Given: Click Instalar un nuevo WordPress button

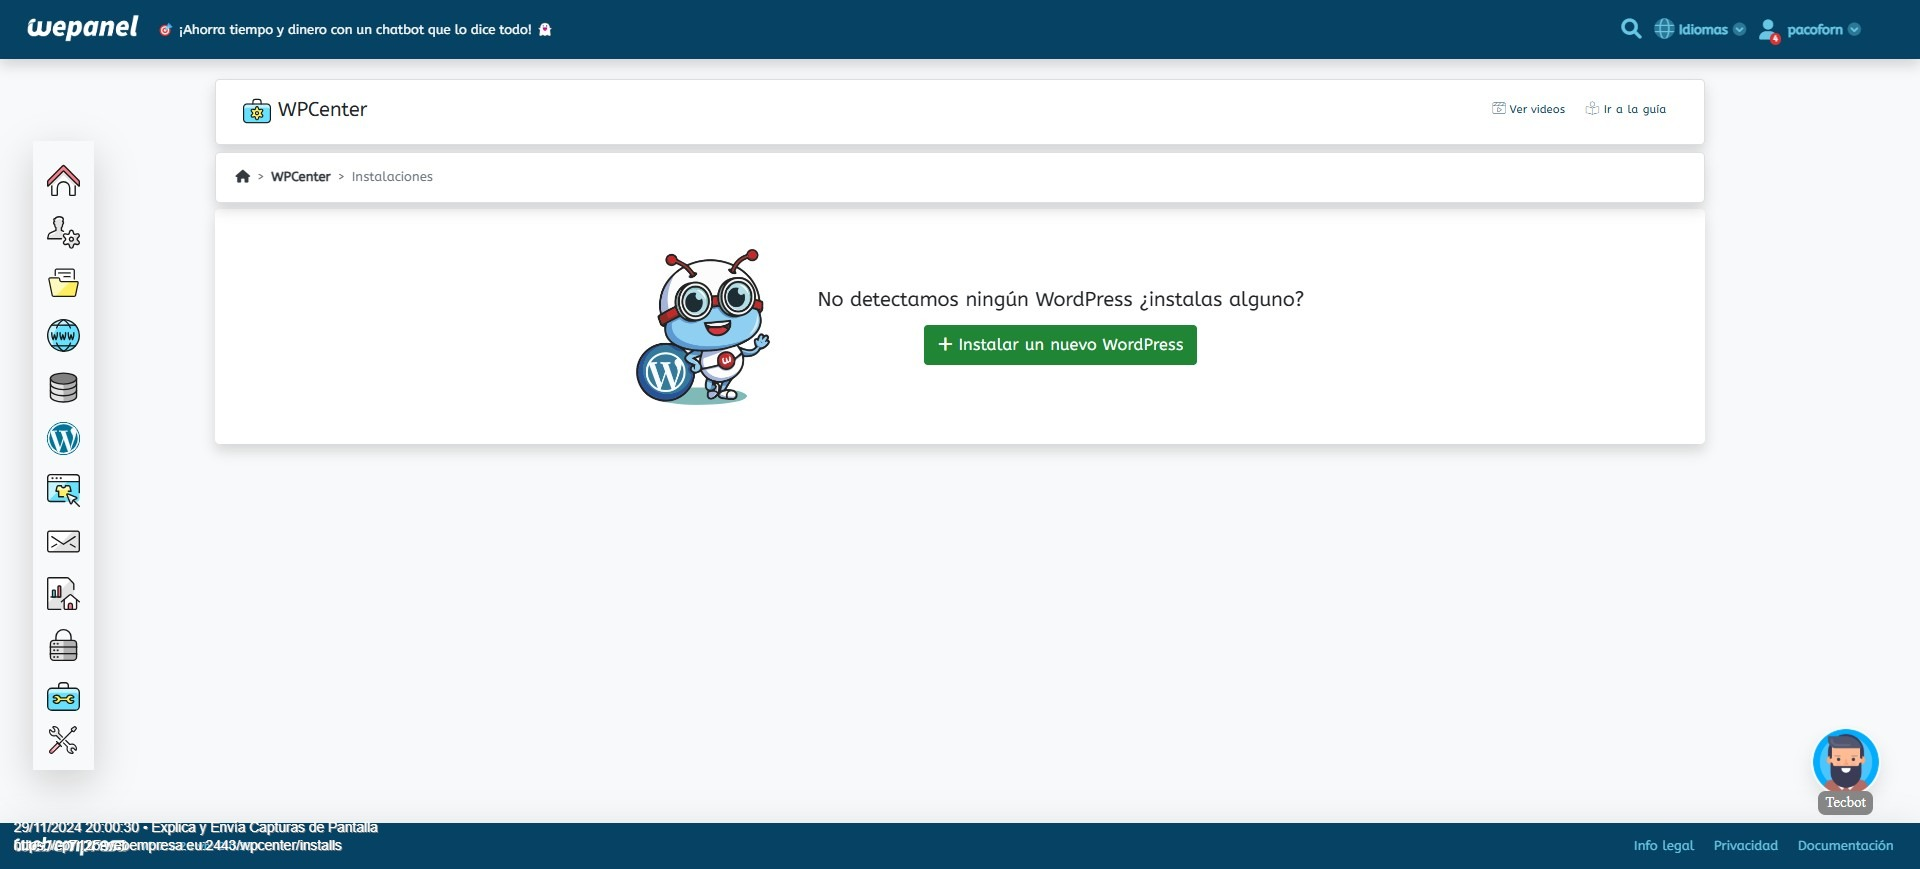Looking at the screenshot, I should 1060,345.
